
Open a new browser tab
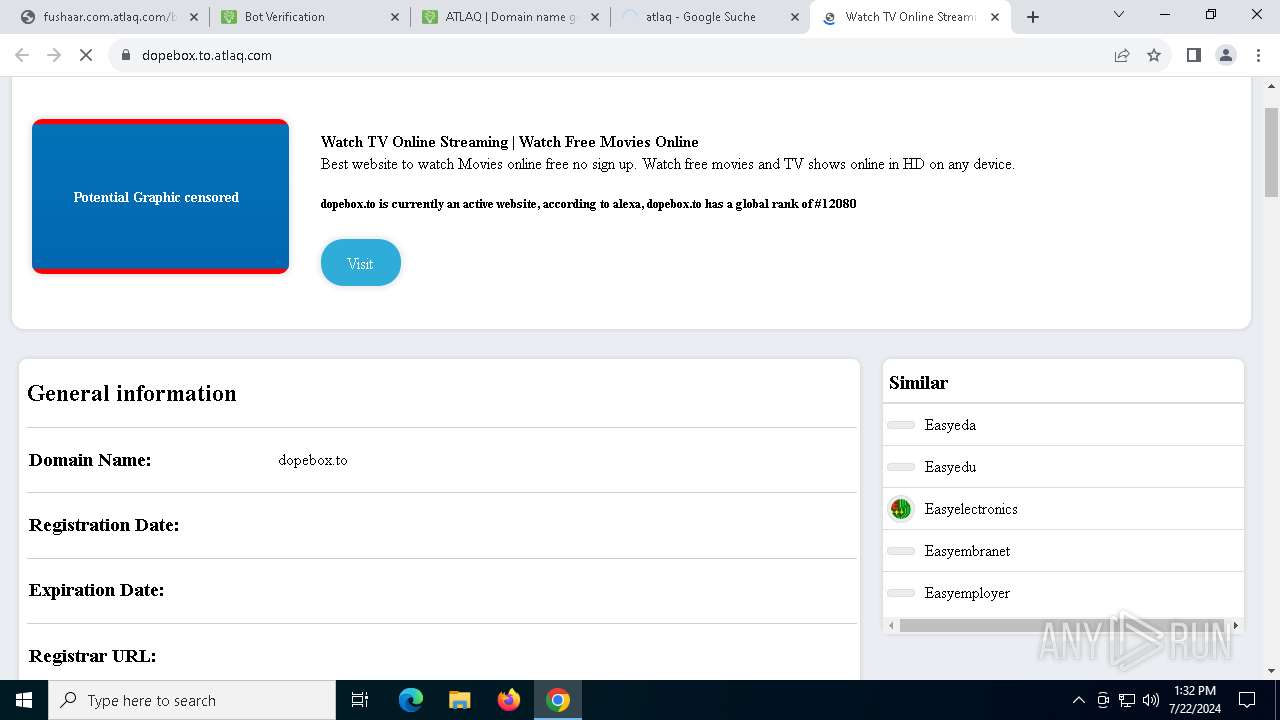pos(1033,17)
